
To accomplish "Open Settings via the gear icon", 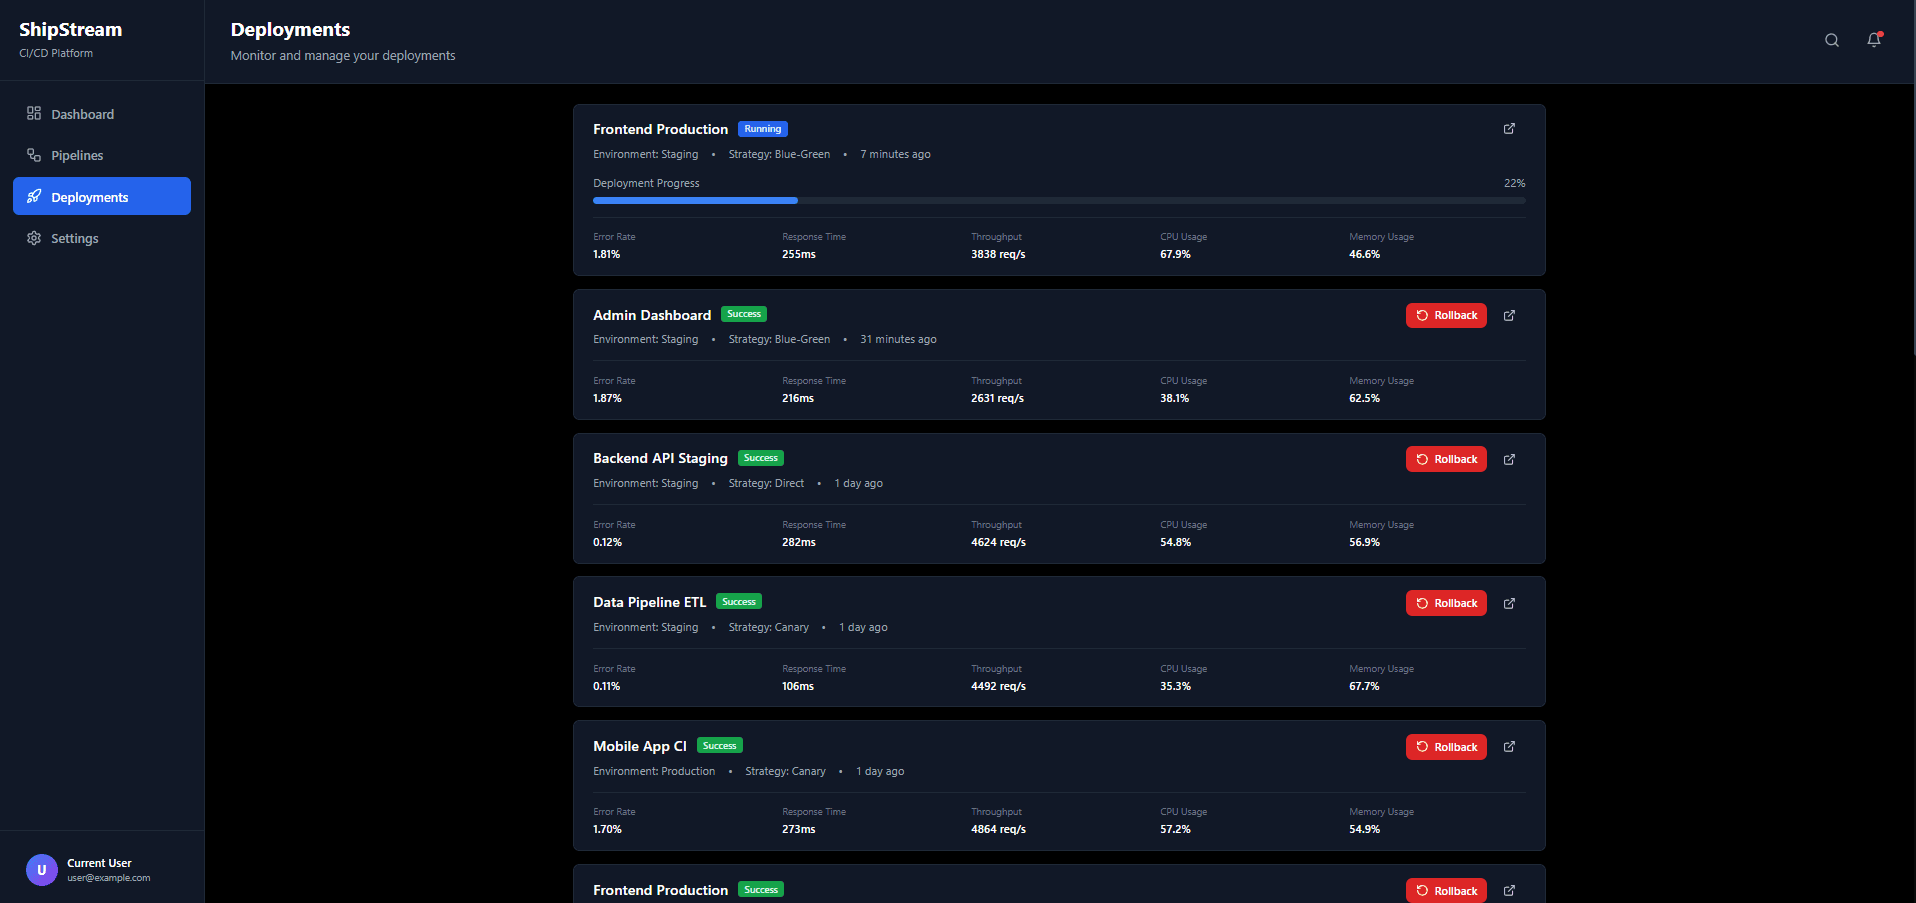I will [34, 238].
